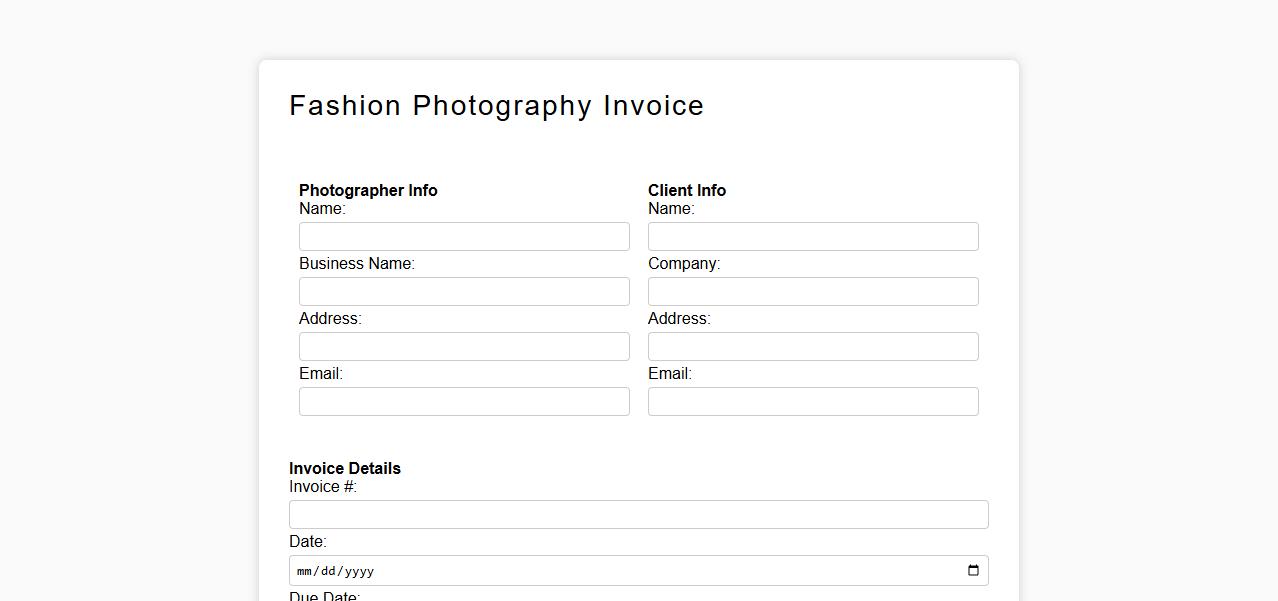Focus the Client Name input field
This screenshot has height=601, width=1278.
point(813,237)
